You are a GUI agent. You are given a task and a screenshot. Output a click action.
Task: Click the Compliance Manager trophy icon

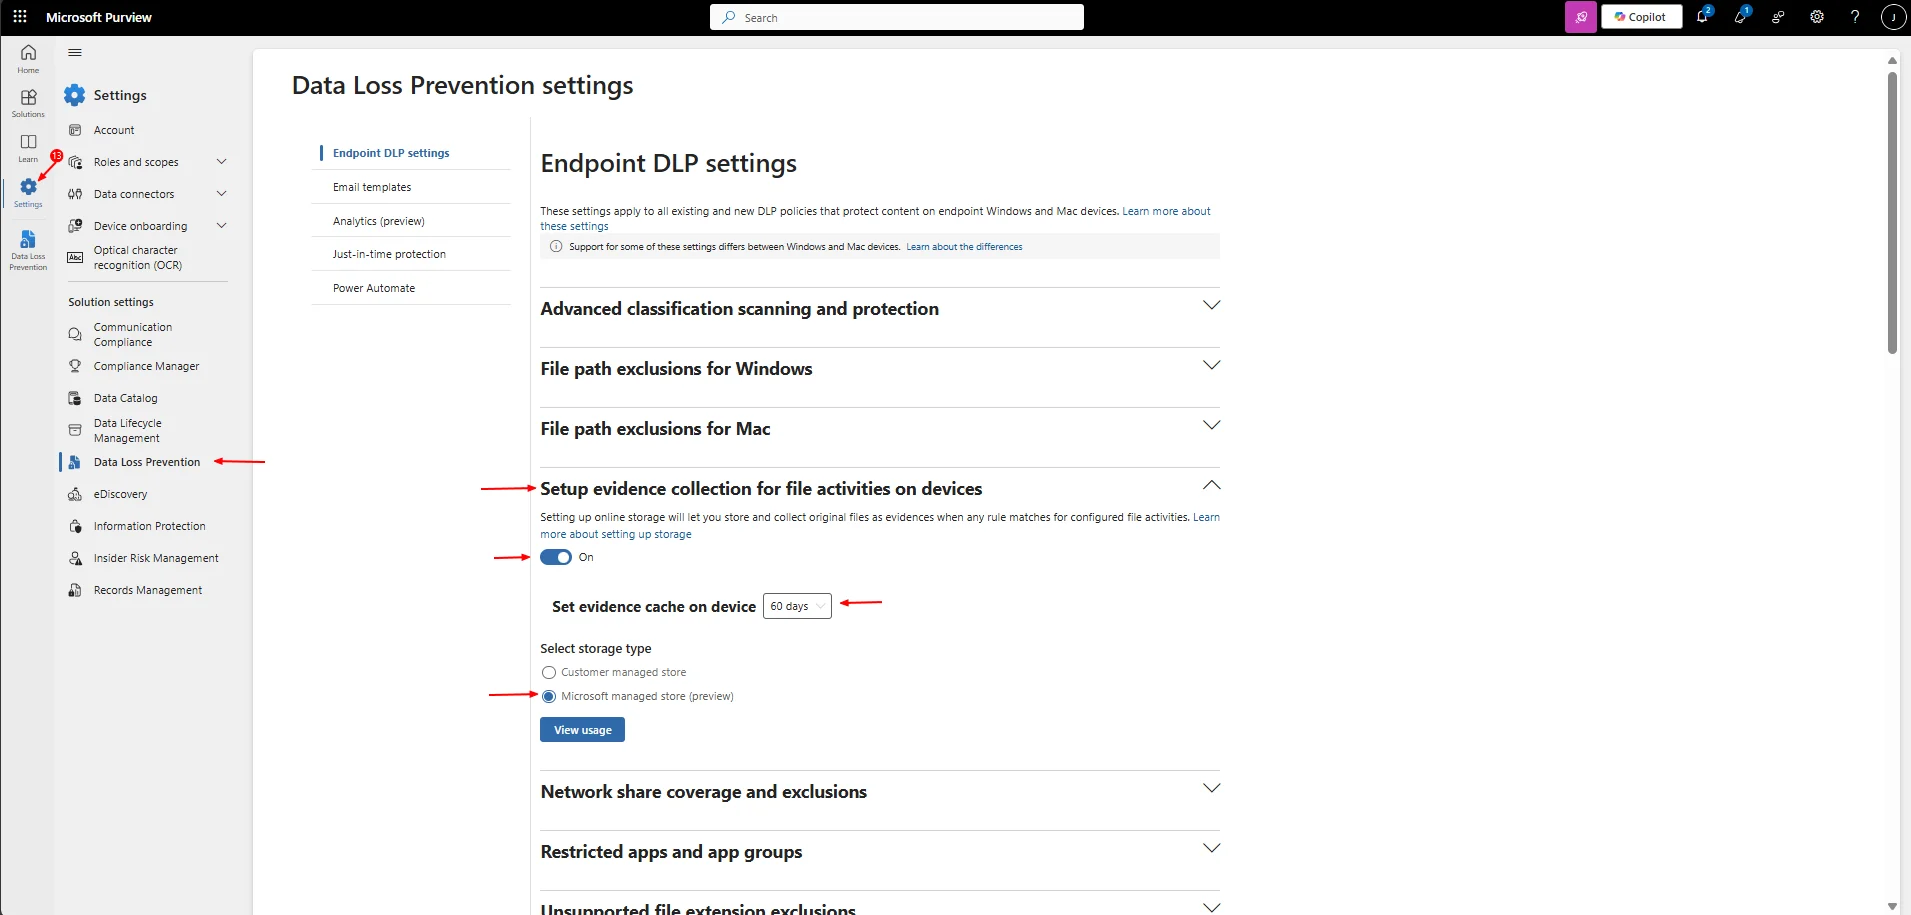click(75, 366)
